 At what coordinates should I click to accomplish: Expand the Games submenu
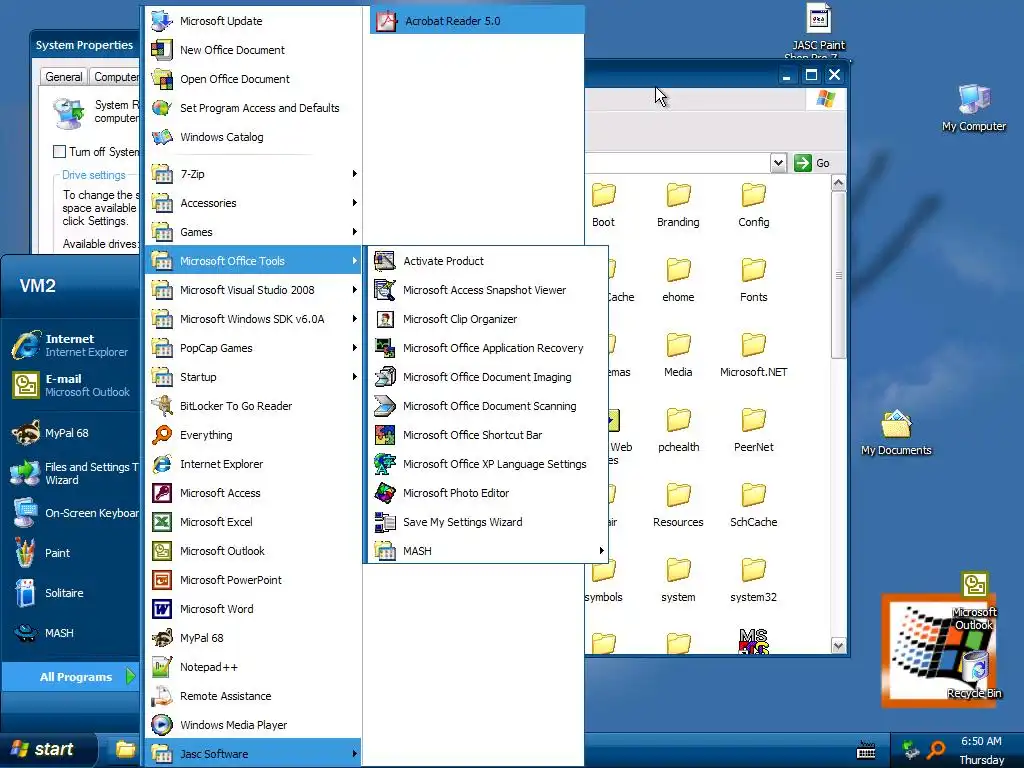click(x=253, y=232)
